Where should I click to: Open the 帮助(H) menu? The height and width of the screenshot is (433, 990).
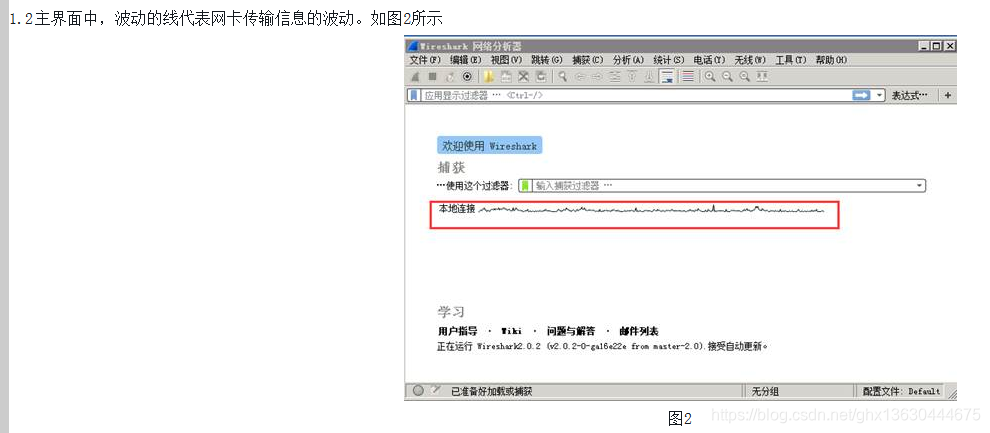[831, 60]
